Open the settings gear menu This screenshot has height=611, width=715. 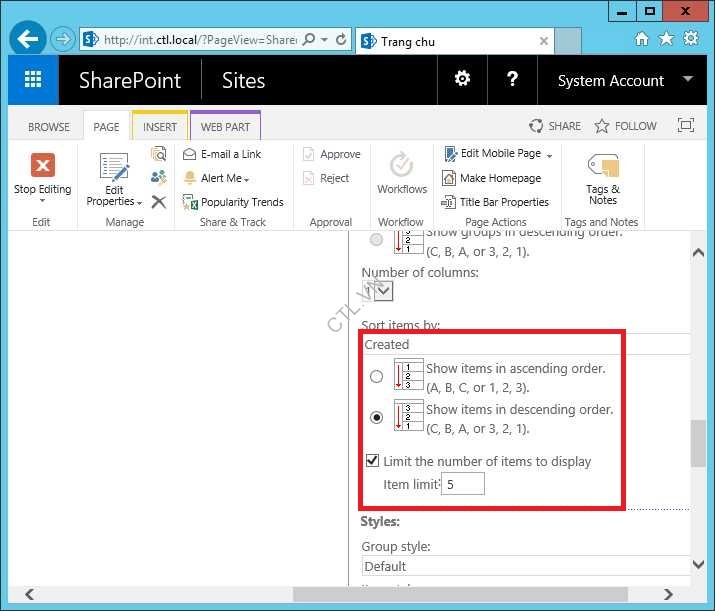click(x=462, y=80)
